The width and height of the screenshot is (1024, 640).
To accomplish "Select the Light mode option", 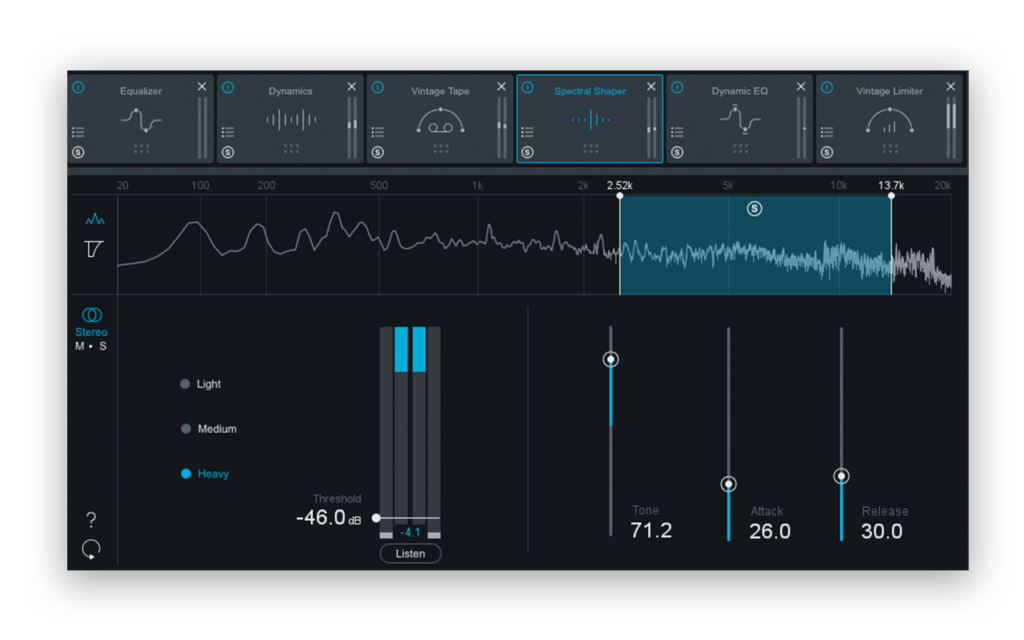I will point(201,384).
